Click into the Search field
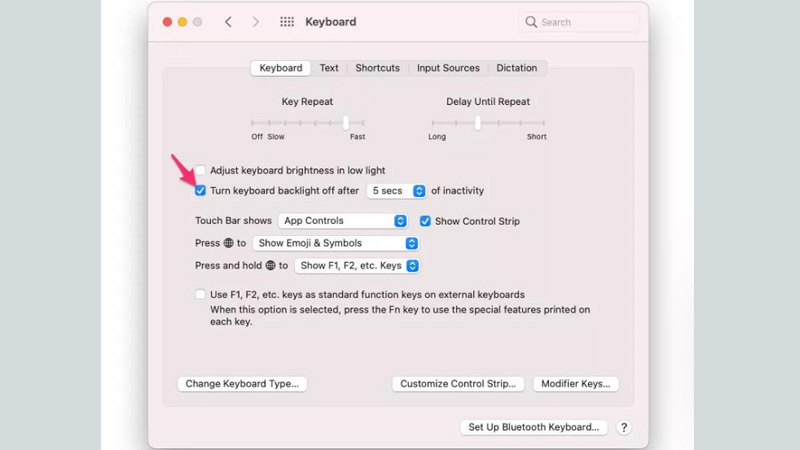This screenshot has width=800, height=450. tap(585, 22)
